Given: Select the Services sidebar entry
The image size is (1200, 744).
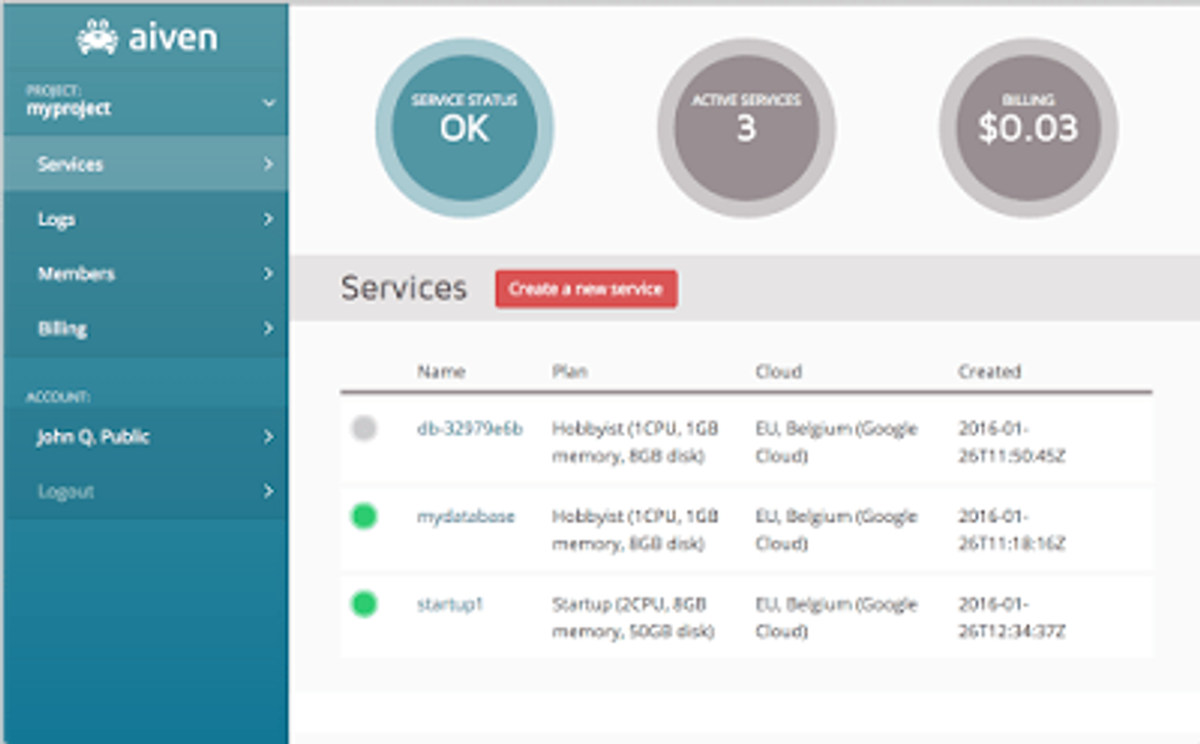Looking at the screenshot, I should (x=144, y=163).
